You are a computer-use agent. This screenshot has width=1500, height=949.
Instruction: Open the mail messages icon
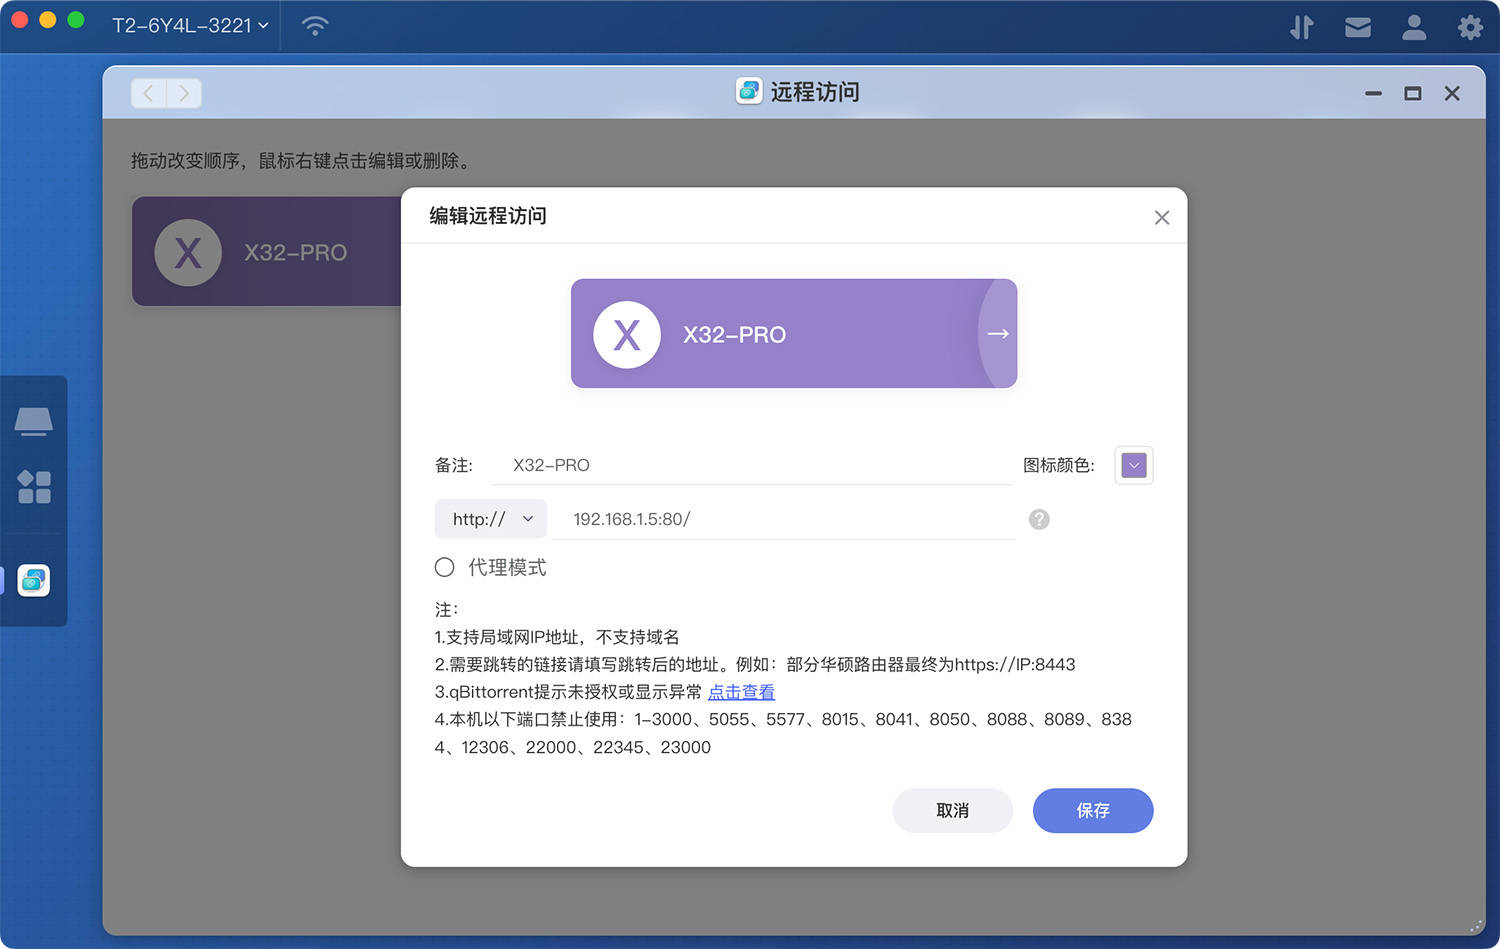(1358, 27)
